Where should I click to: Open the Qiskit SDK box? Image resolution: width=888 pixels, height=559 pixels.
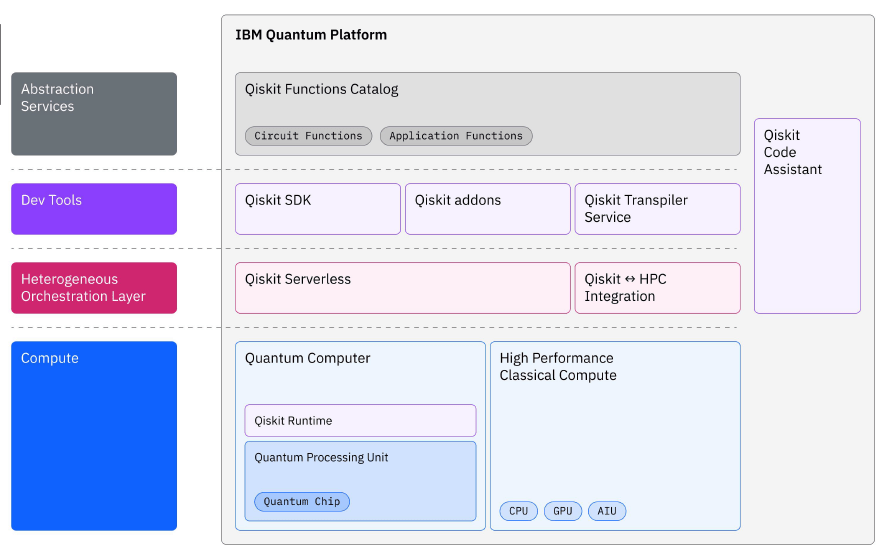(318, 209)
